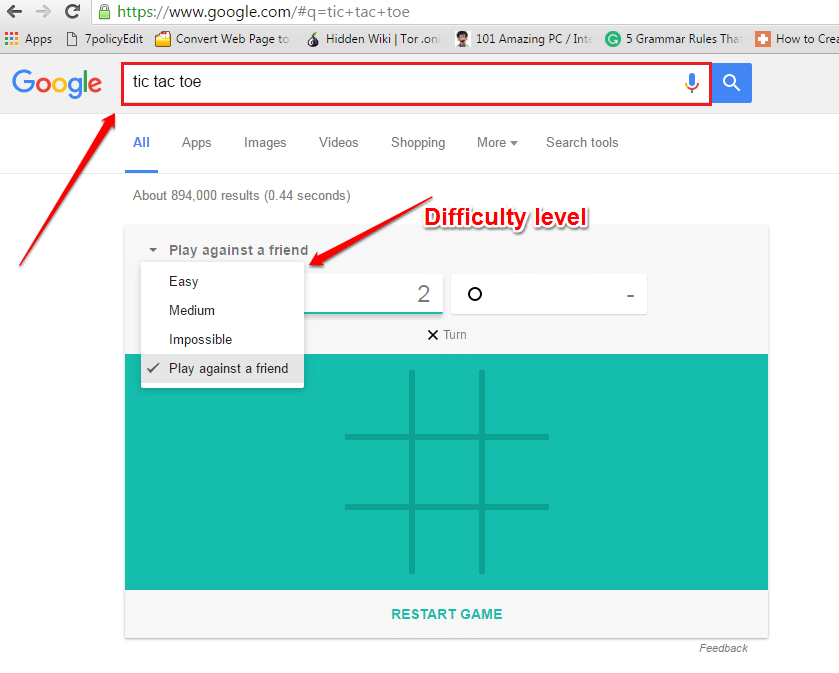Collapse the Play against a friend dropdown
839x673 pixels.
[229, 250]
